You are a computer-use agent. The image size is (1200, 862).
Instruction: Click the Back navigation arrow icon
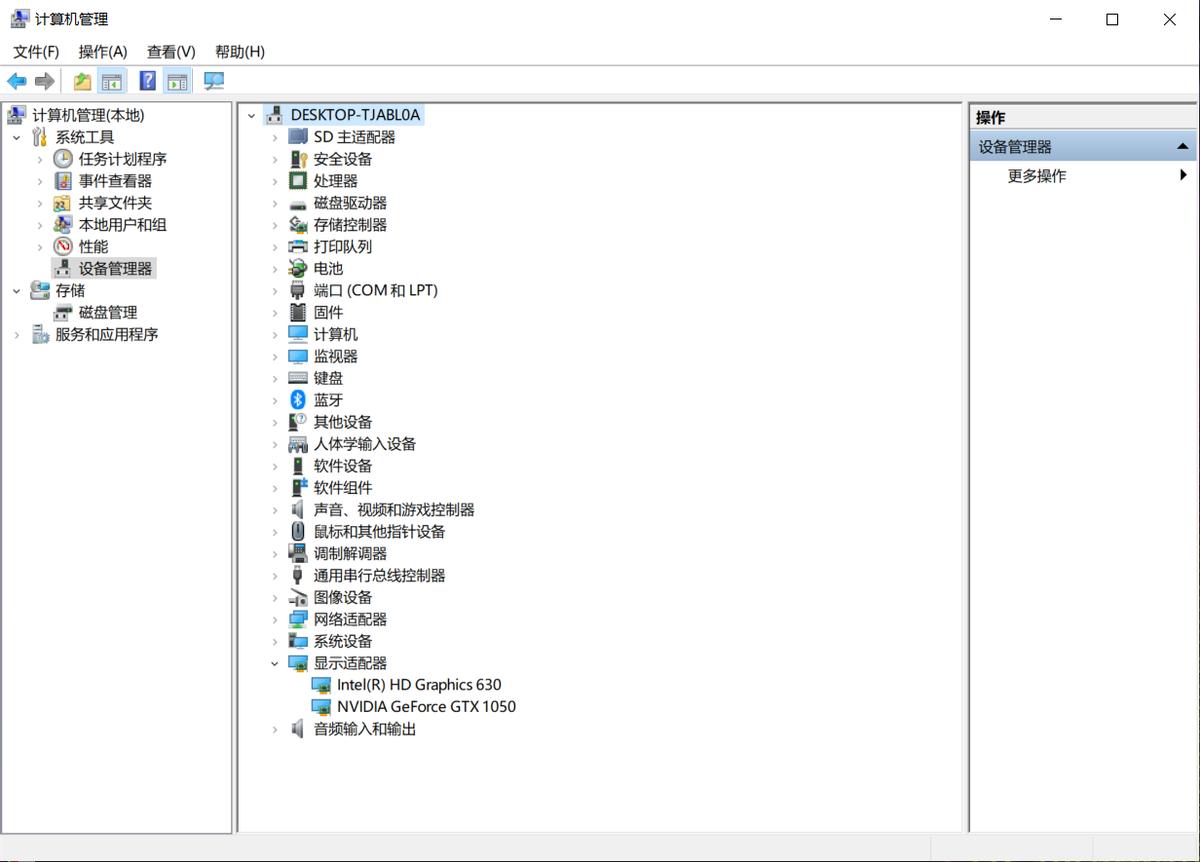point(16,80)
